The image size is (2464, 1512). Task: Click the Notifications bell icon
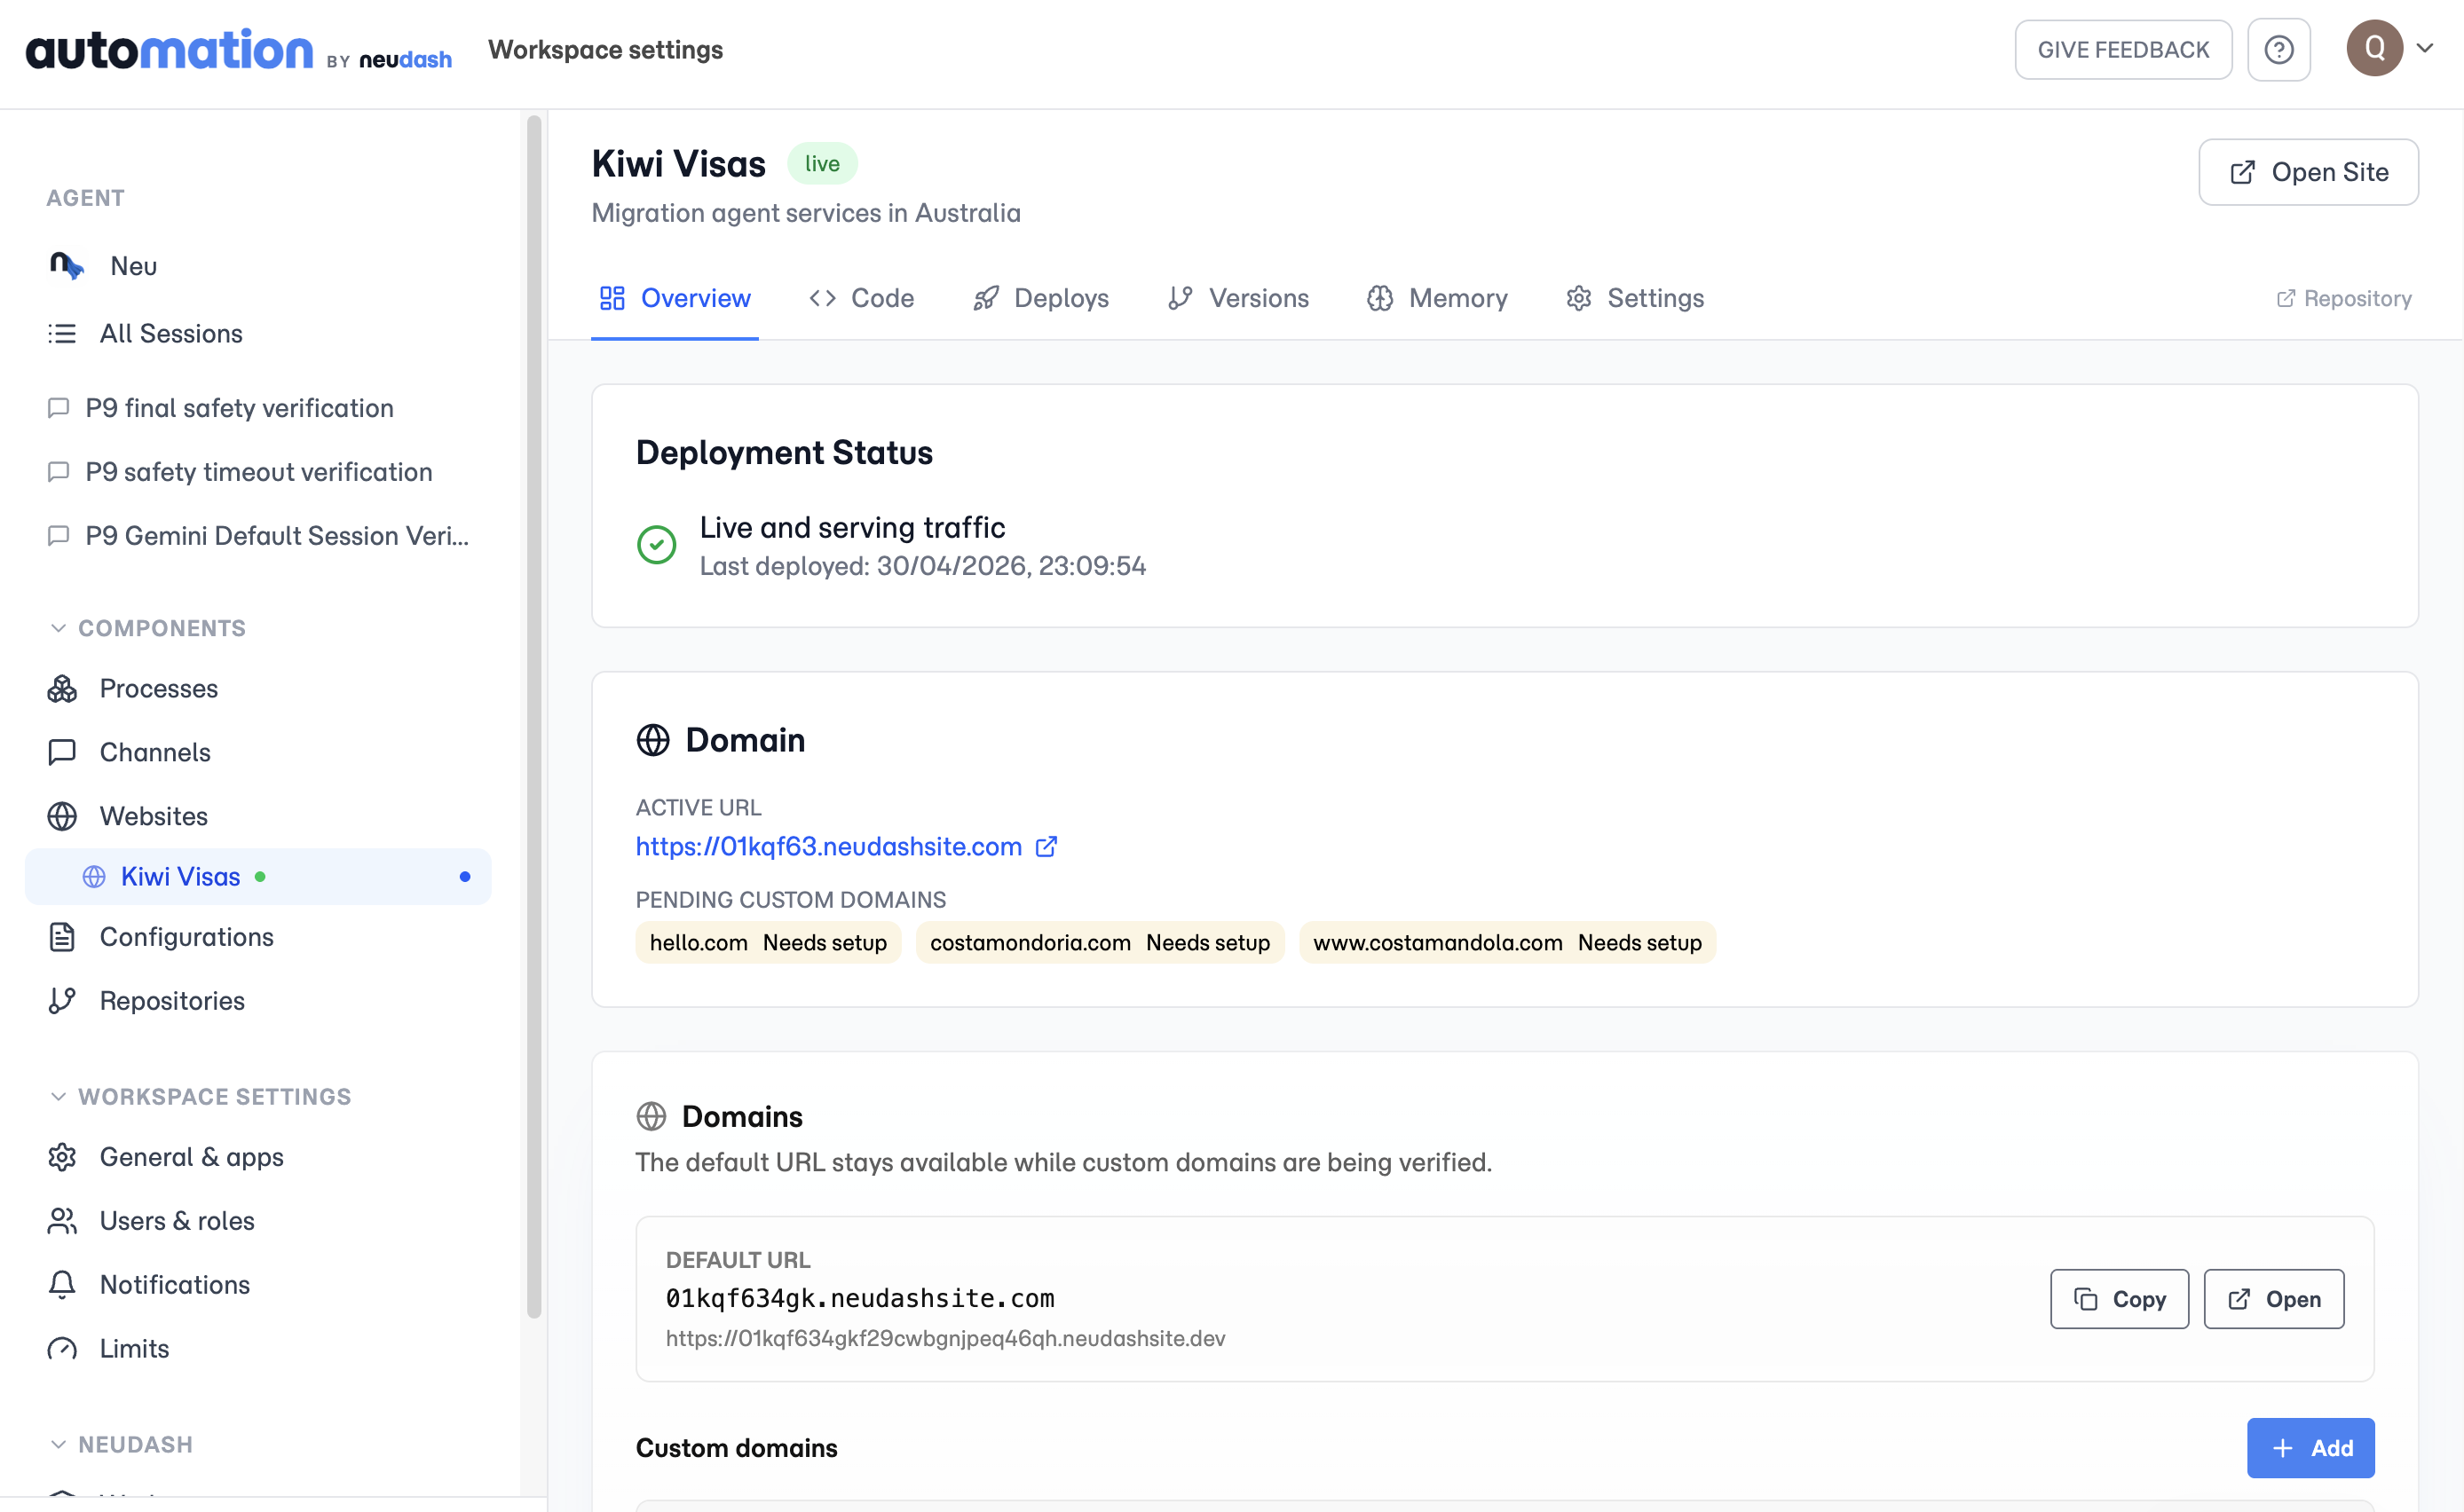pyautogui.click(x=62, y=1285)
